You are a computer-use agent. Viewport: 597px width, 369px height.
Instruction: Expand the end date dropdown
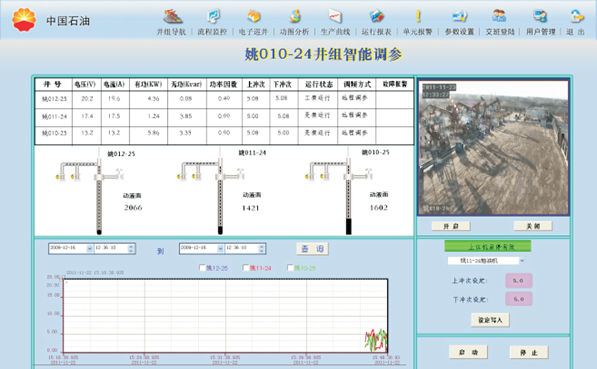click(220, 248)
